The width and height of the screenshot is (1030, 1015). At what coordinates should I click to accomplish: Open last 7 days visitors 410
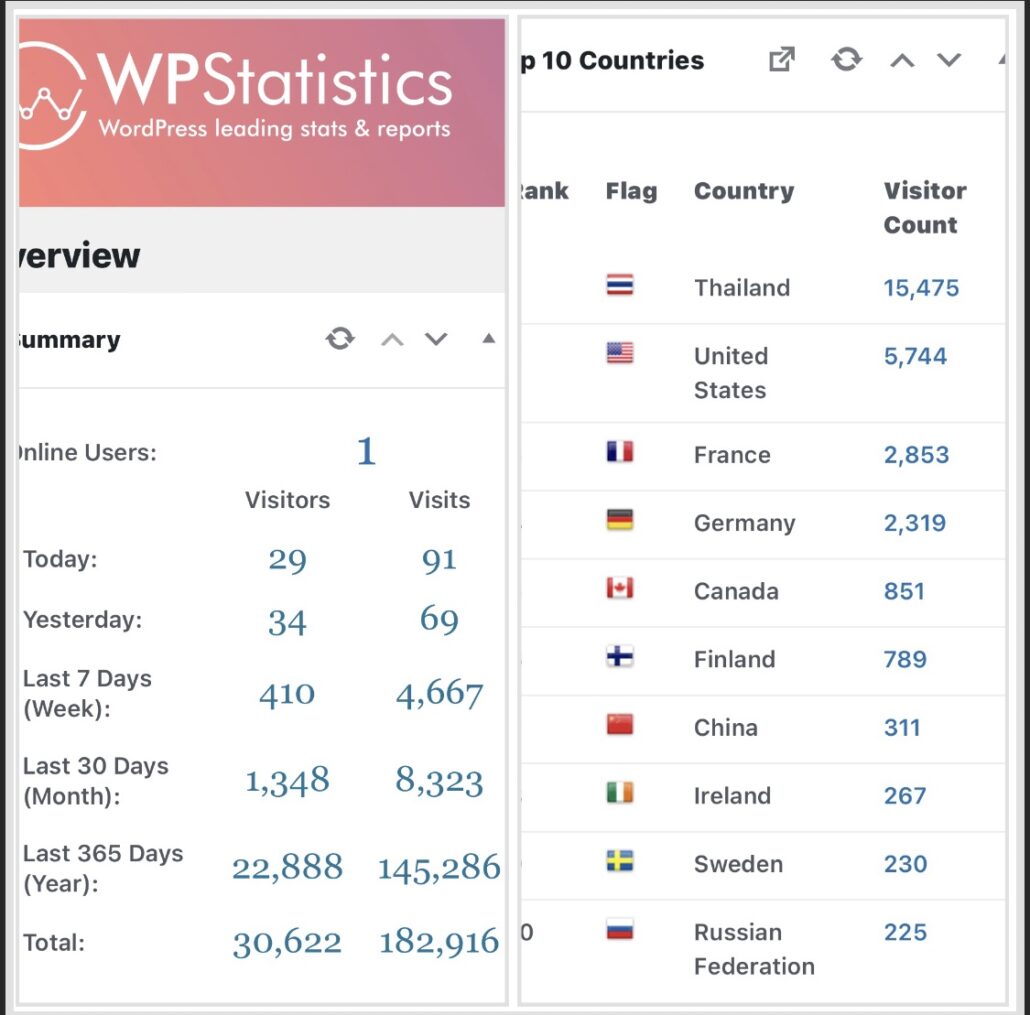(x=287, y=694)
